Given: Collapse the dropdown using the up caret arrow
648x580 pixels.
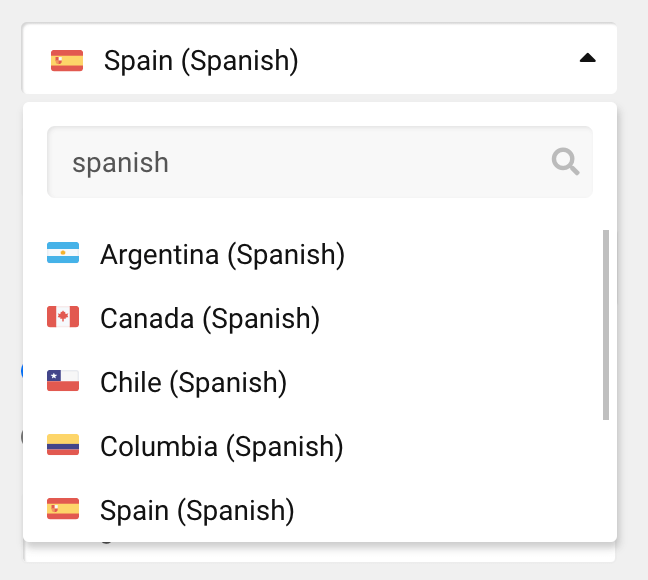Looking at the screenshot, I should point(588,59).
